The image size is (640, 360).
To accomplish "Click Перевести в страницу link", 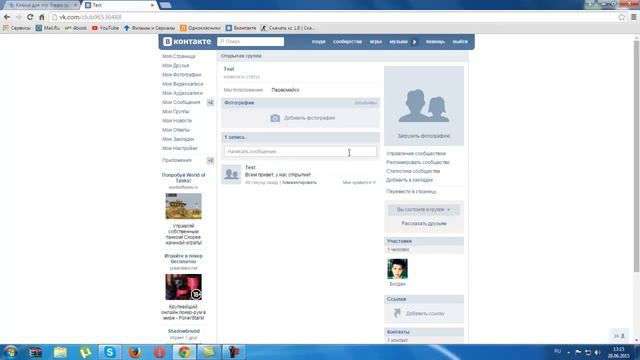I will click(x=411, y=191).
